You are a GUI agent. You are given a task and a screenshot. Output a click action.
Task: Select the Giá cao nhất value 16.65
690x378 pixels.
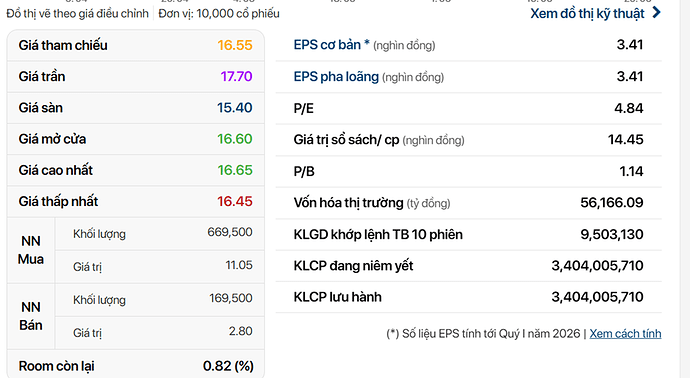tap(235, 170)
